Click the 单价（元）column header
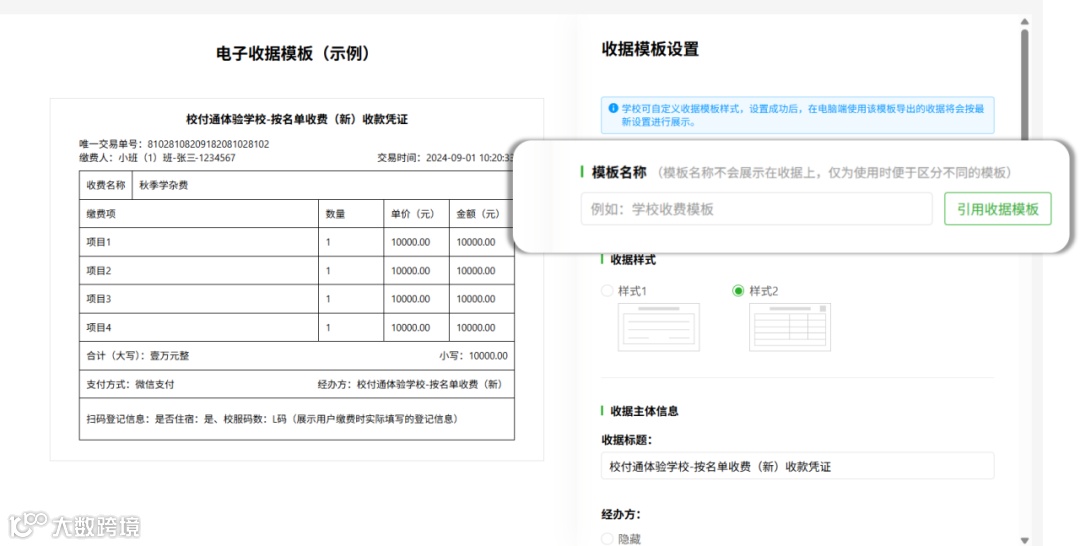The height and width of the screenshot is (546, 1080). point(415,214)
